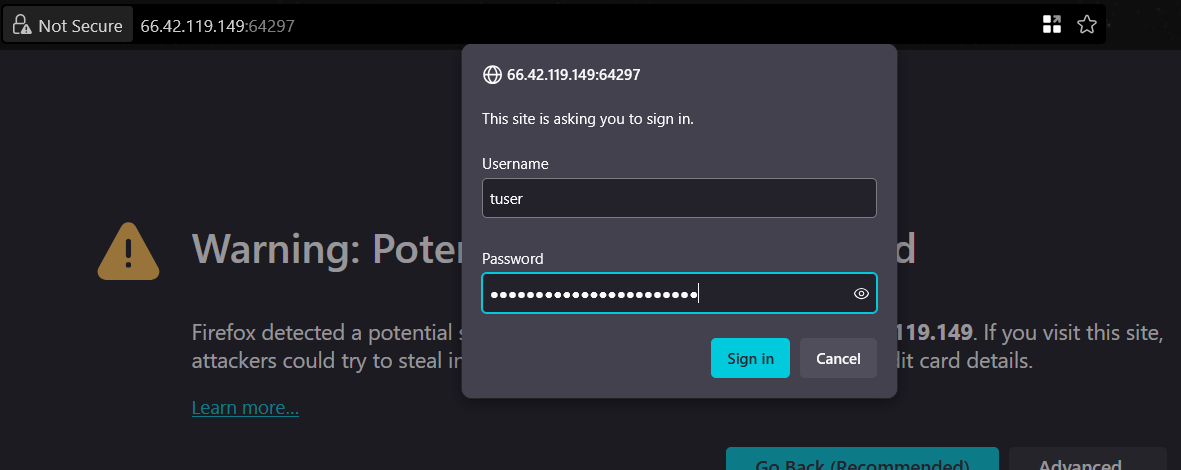Screen dimensions: 1181x470
Task: Click the yellow warning triangle icon
Action: coord(130,251)
